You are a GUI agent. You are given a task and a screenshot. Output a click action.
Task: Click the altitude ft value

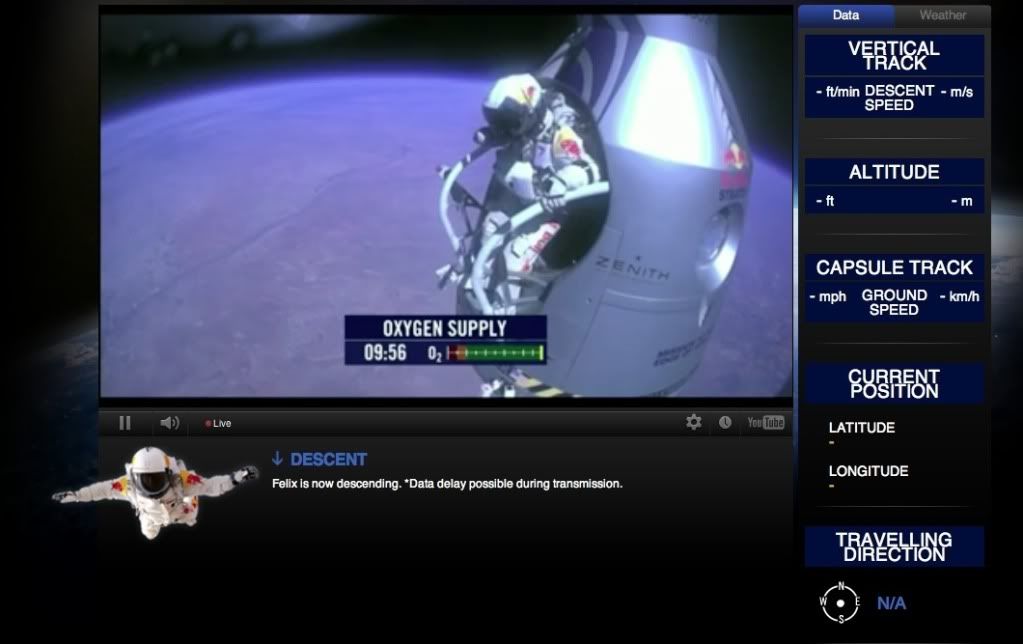point(825,201)
